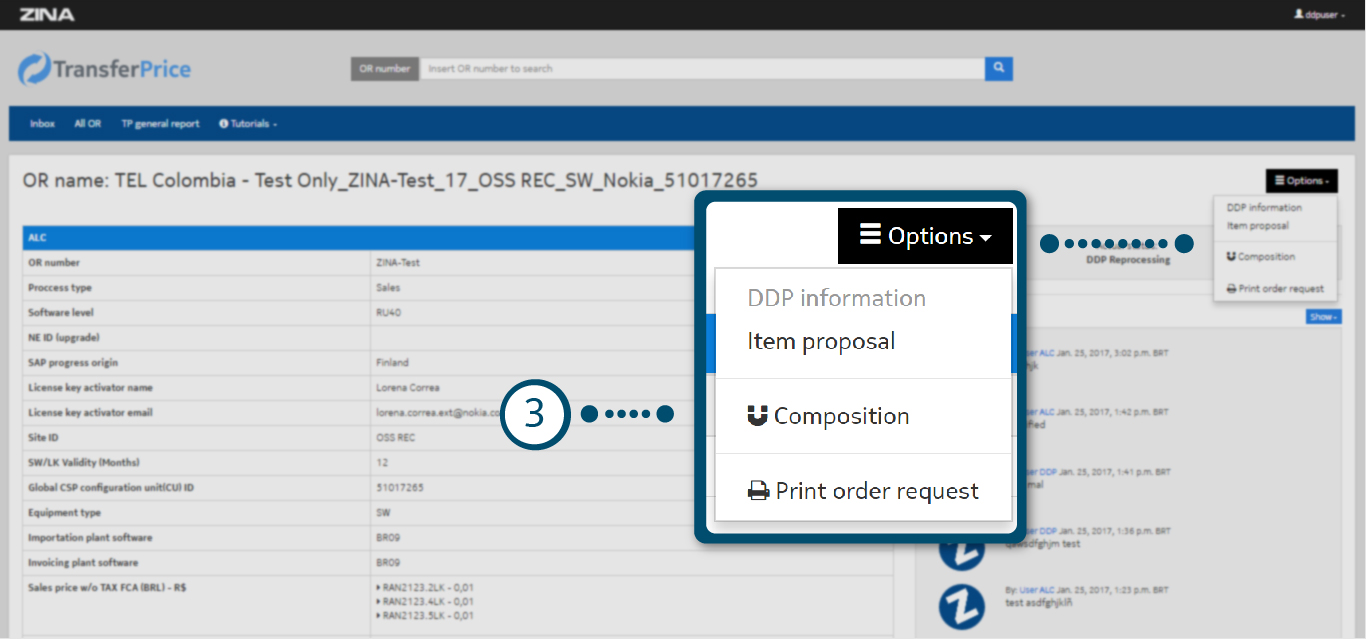Image resolution: width=1366 pixels, height=639 pixels.
Task: Click the blue search magnifier button
Action: [998, 68]
